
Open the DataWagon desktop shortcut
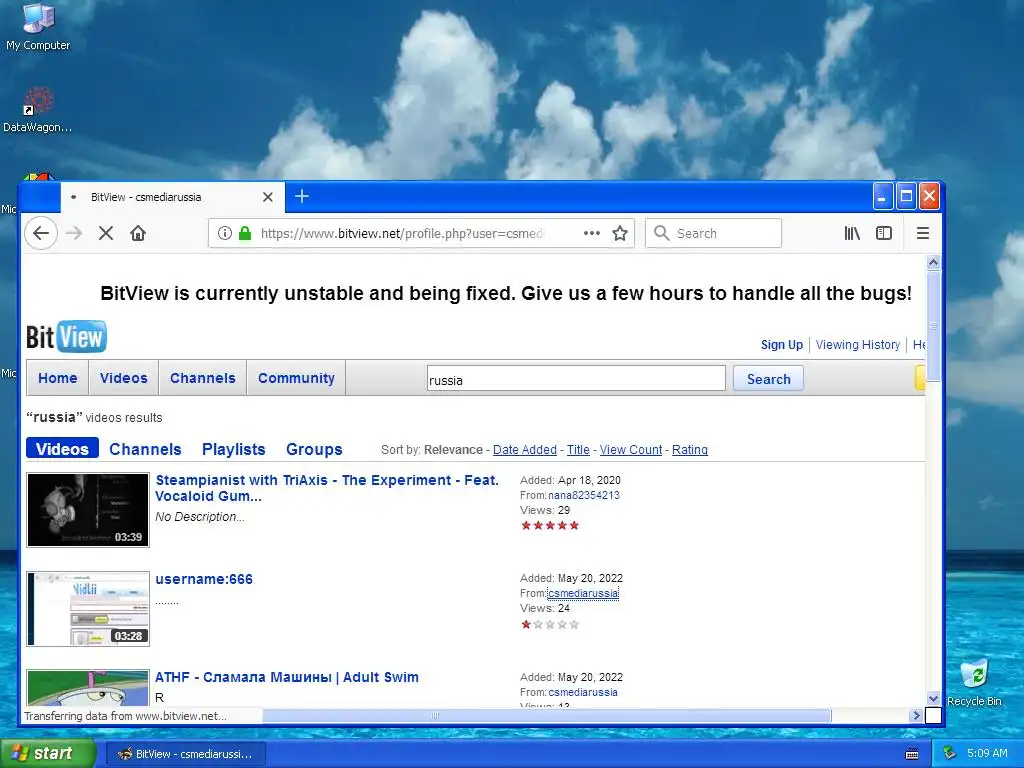[38, 110]
